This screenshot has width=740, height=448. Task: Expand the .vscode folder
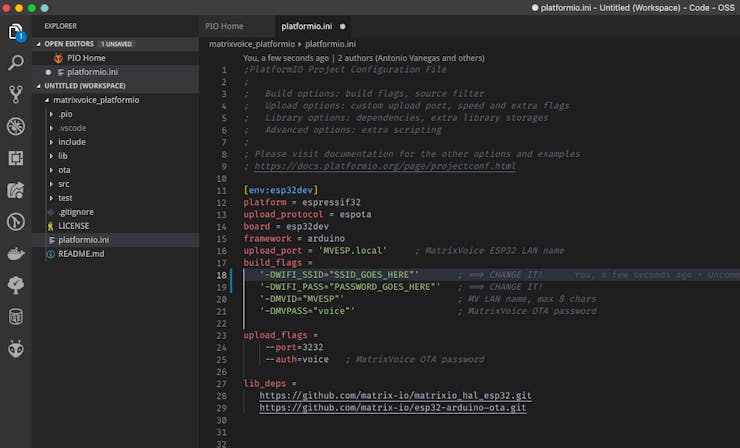pos(51,128)
